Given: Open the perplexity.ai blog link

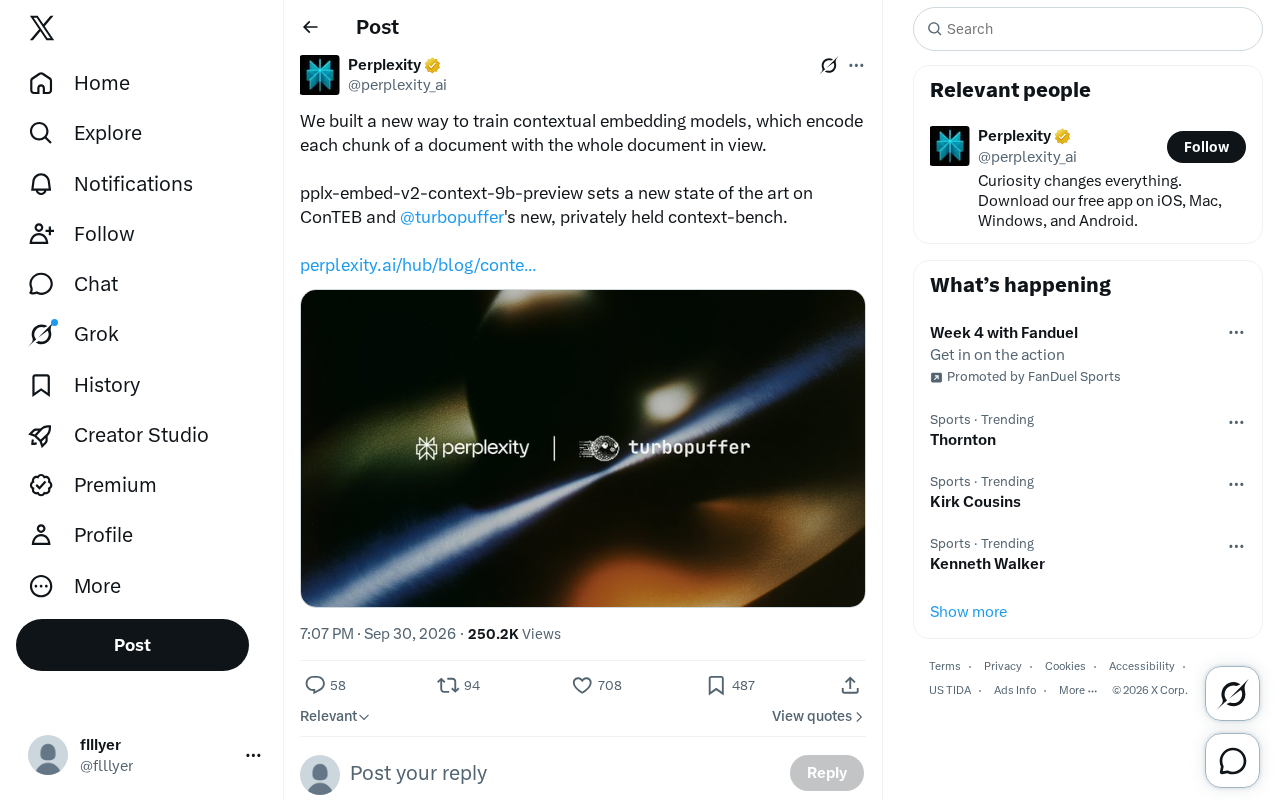Looking at the screenshot, I should coord(418,265).
